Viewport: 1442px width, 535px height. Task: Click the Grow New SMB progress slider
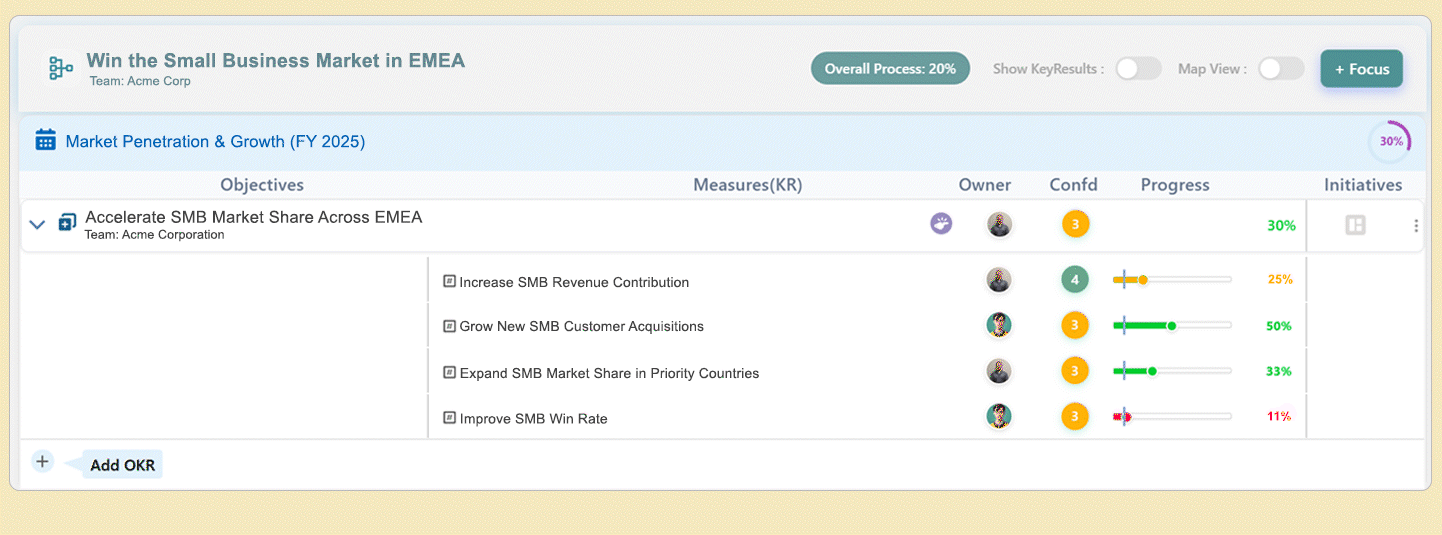pos(1171,326)
